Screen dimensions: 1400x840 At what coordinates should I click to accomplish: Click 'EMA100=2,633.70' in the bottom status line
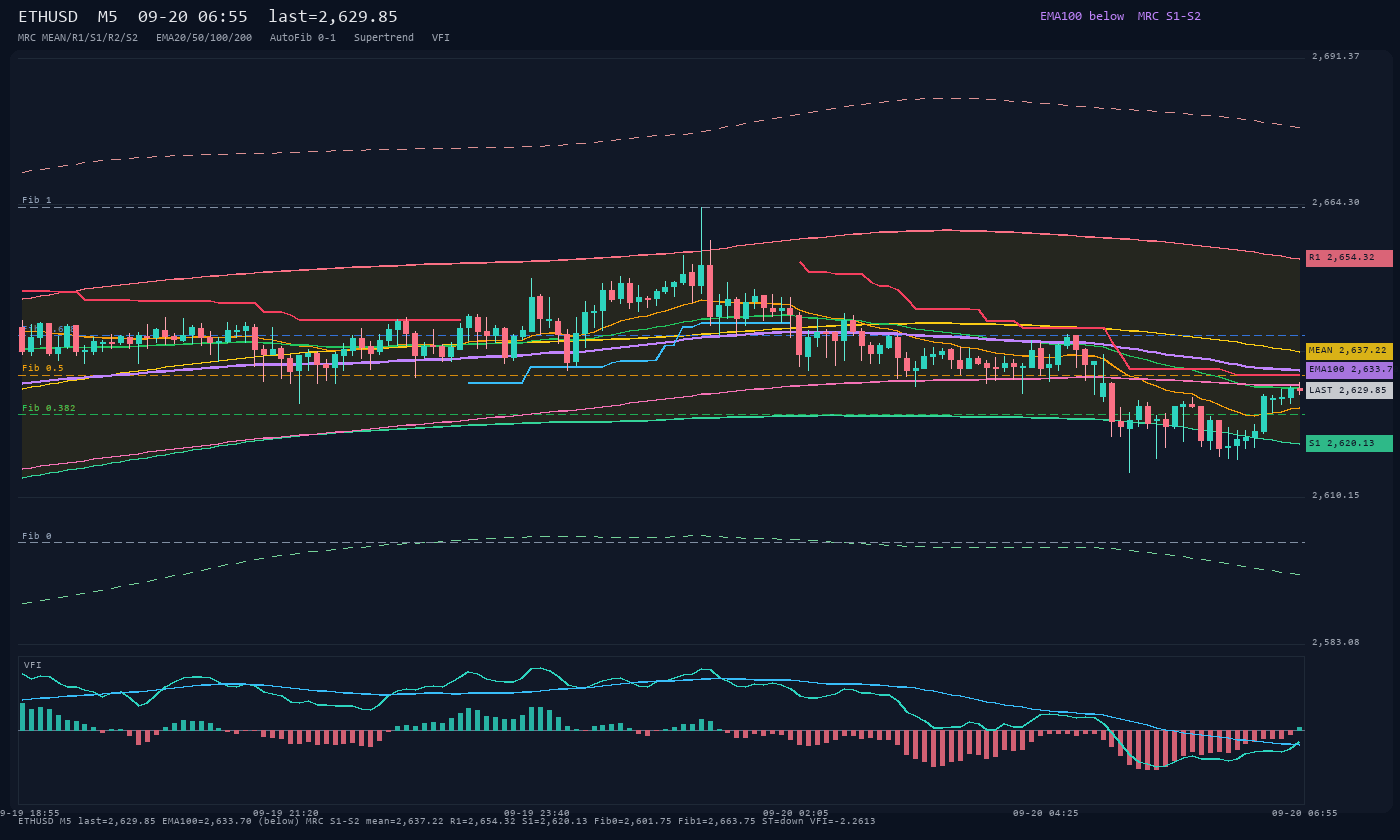208,821
